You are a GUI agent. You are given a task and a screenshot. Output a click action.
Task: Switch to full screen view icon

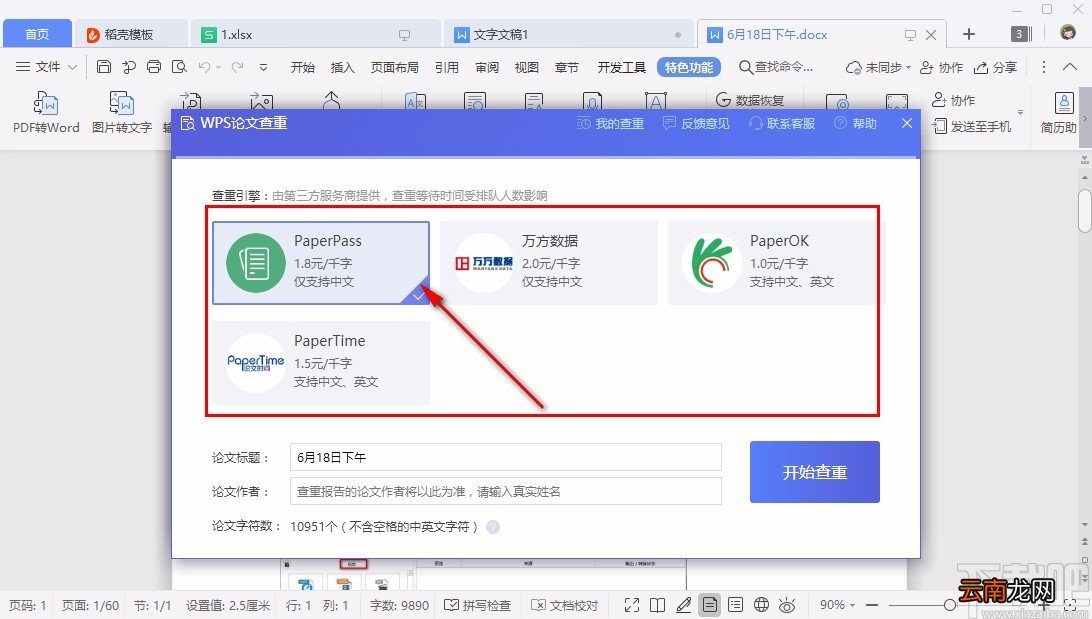(632, 605)
